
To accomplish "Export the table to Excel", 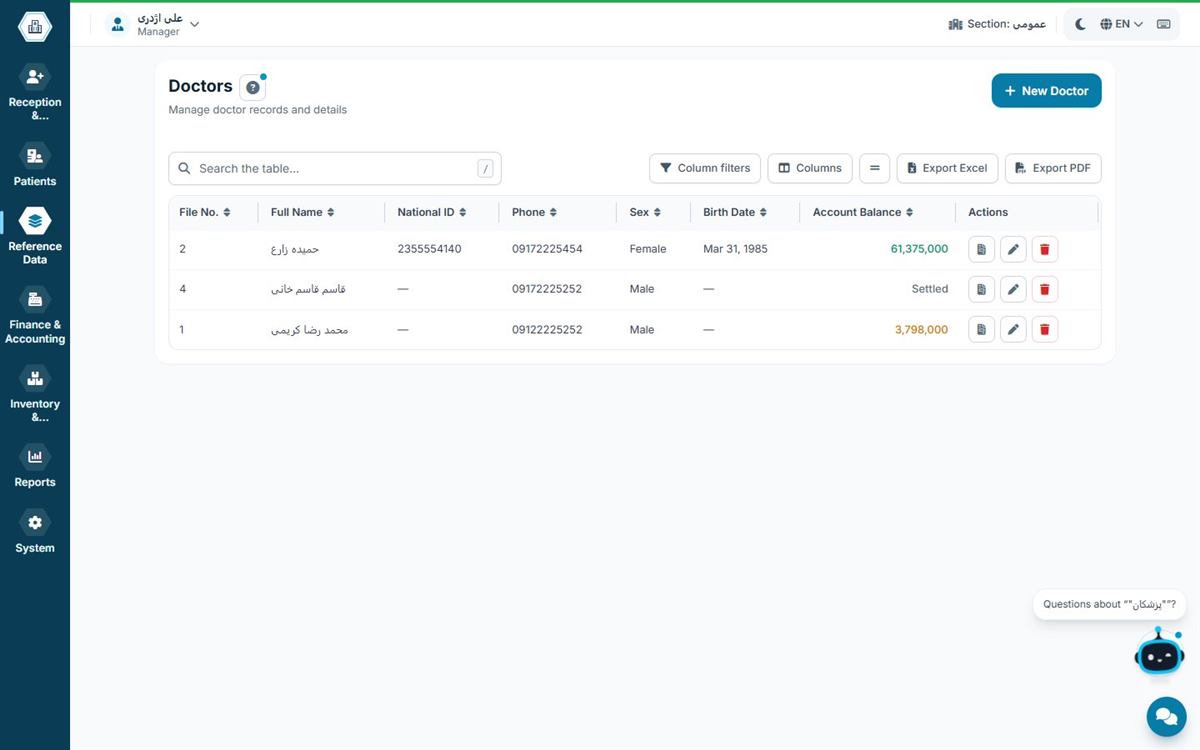I will [947, 168].
